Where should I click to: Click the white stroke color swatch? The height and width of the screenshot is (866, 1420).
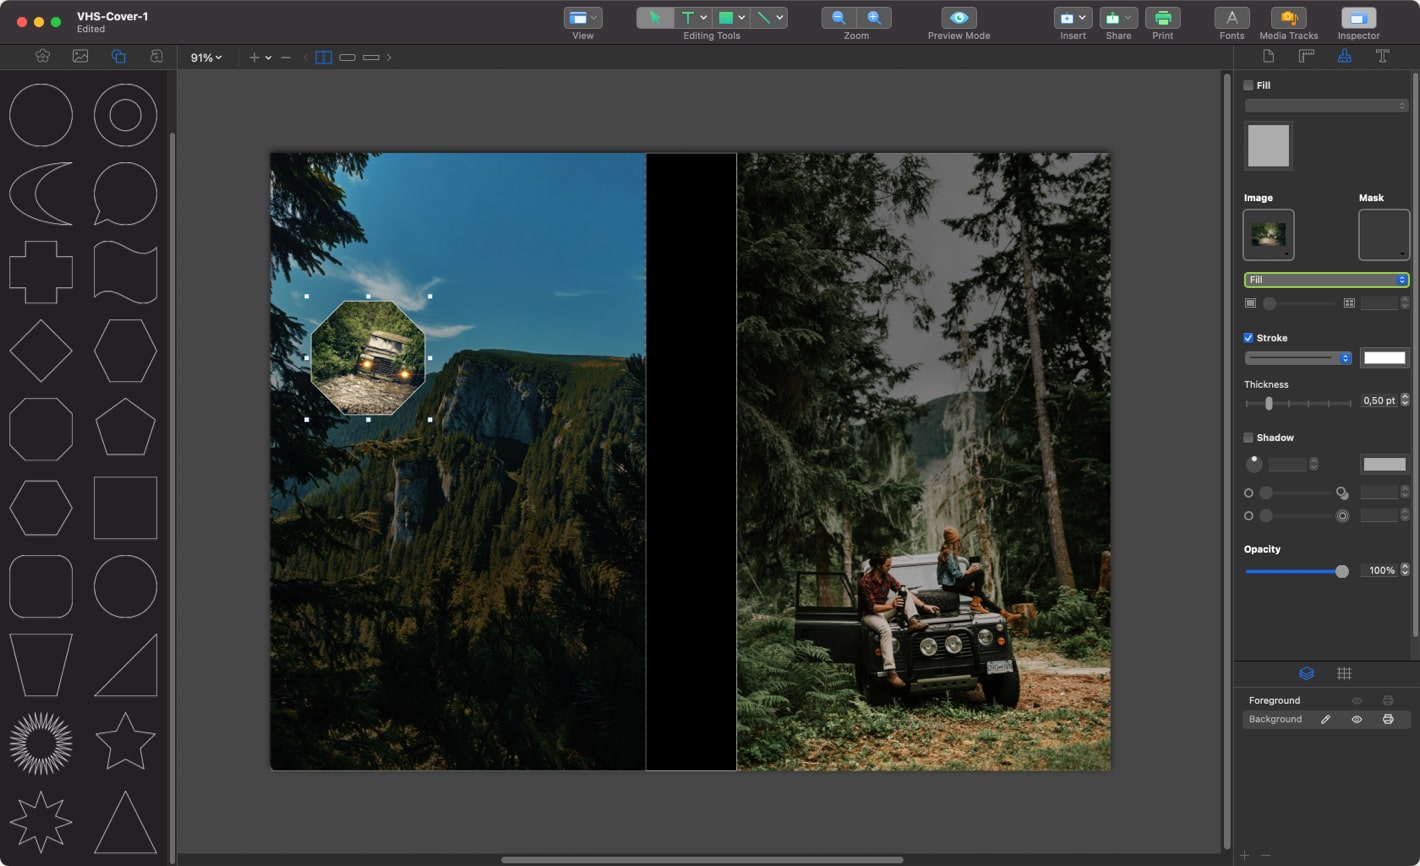[x=1384, y=358]
